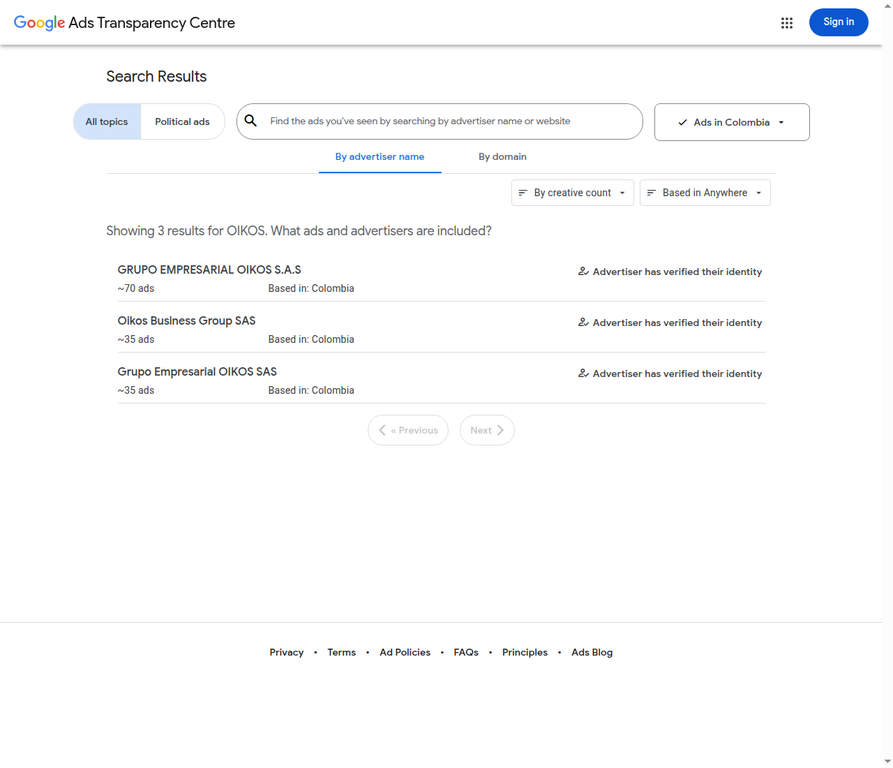
Task: Open the Ads Blog footer link
Action: point(592,652)
